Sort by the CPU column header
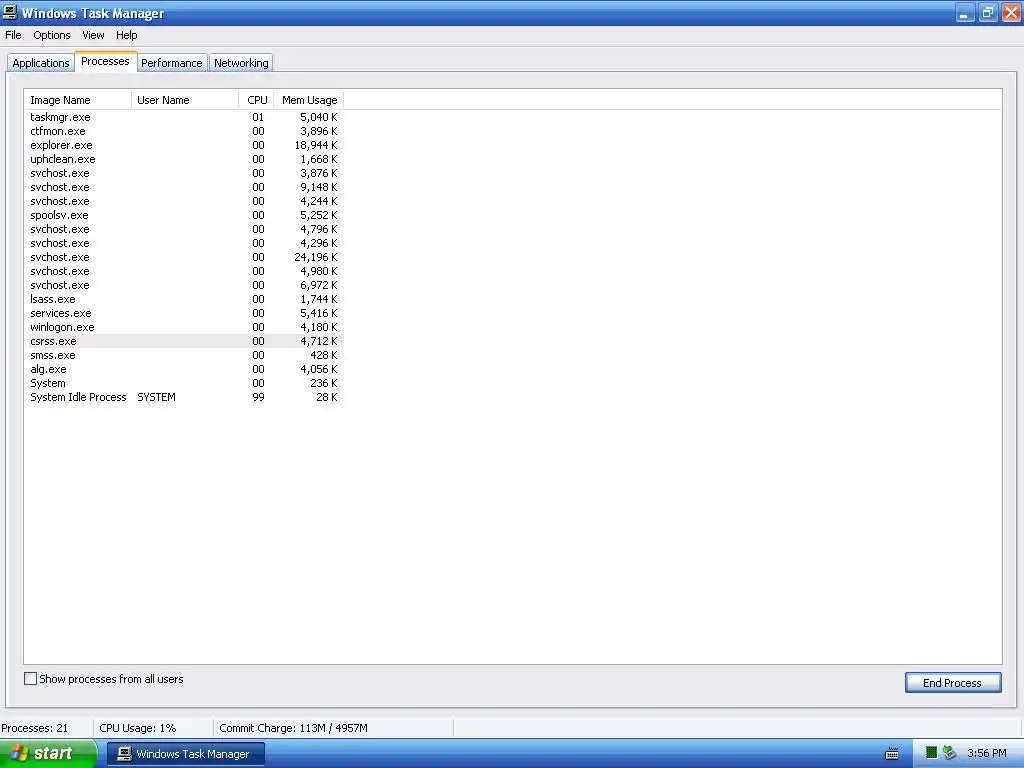The width and height of the screenshot is (1024, 768). [x=257, y=100]
